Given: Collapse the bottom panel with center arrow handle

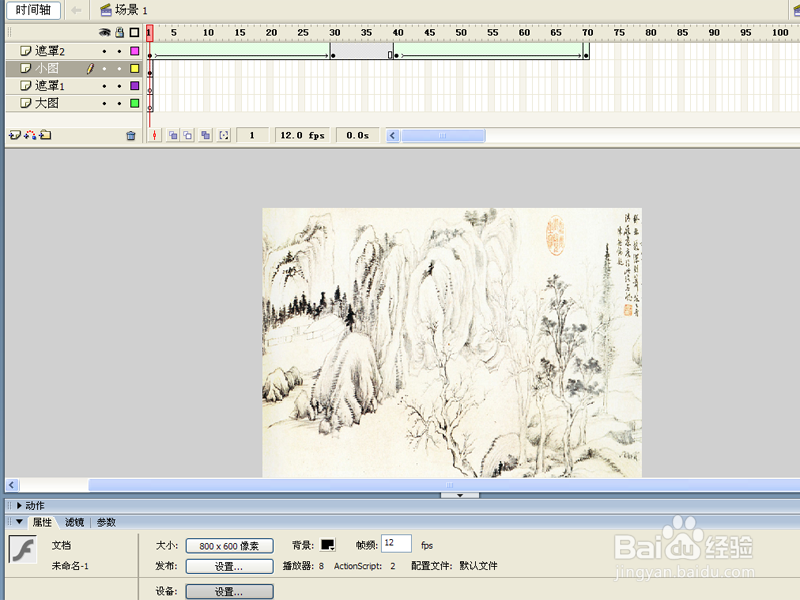Looking at the screenshot, I should 460,495.
